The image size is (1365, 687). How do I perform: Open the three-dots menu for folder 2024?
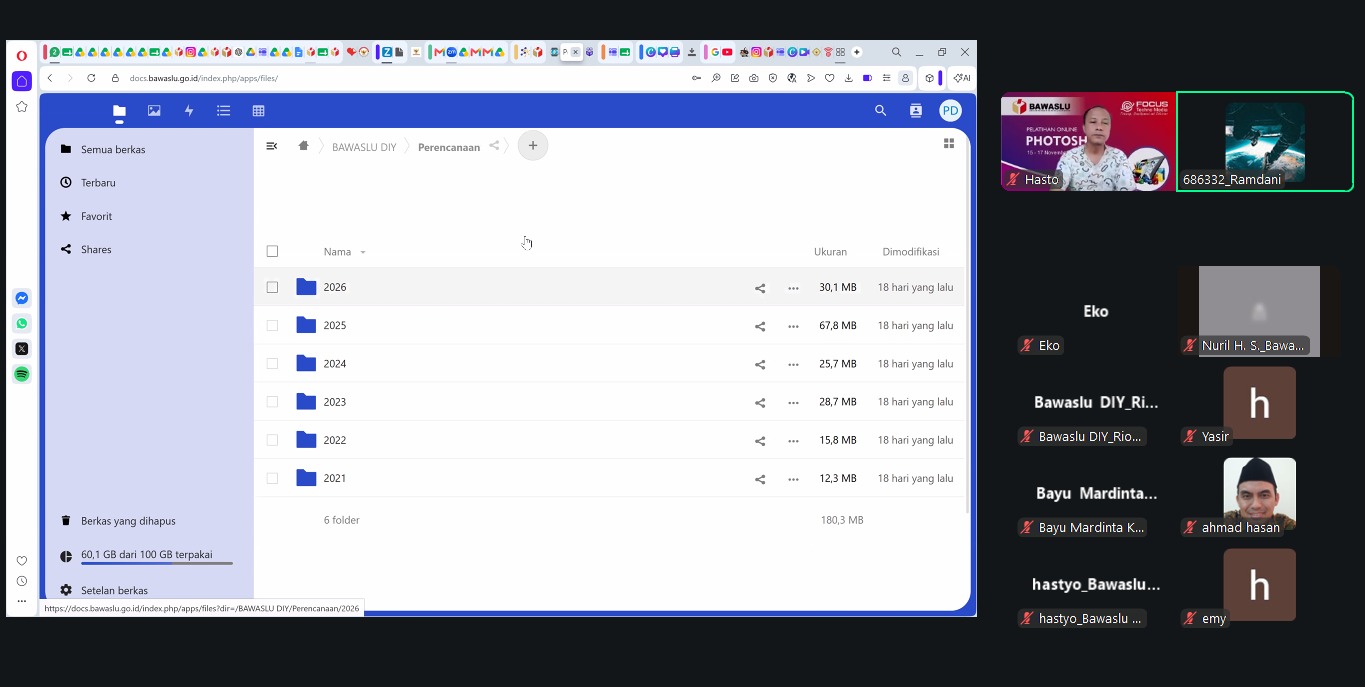(x=793, y=364)
